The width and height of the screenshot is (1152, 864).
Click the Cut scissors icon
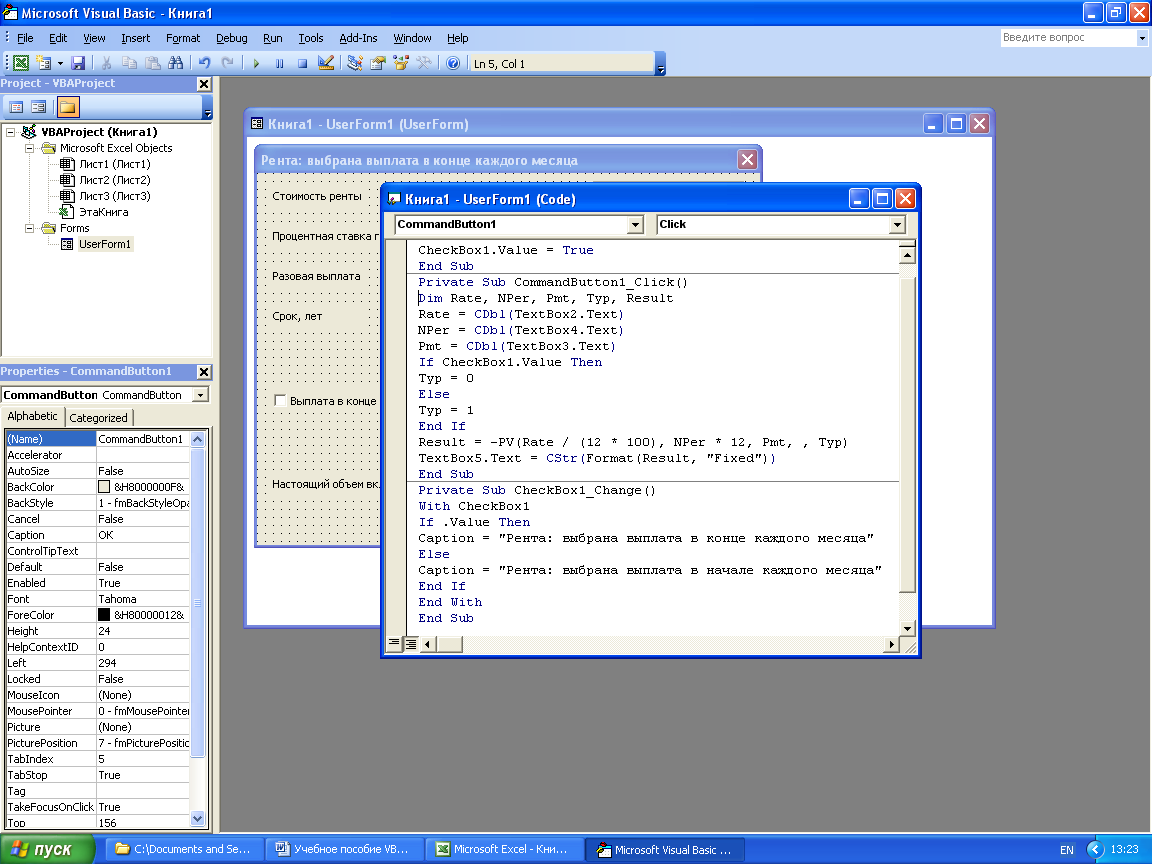tap(107, 63)
